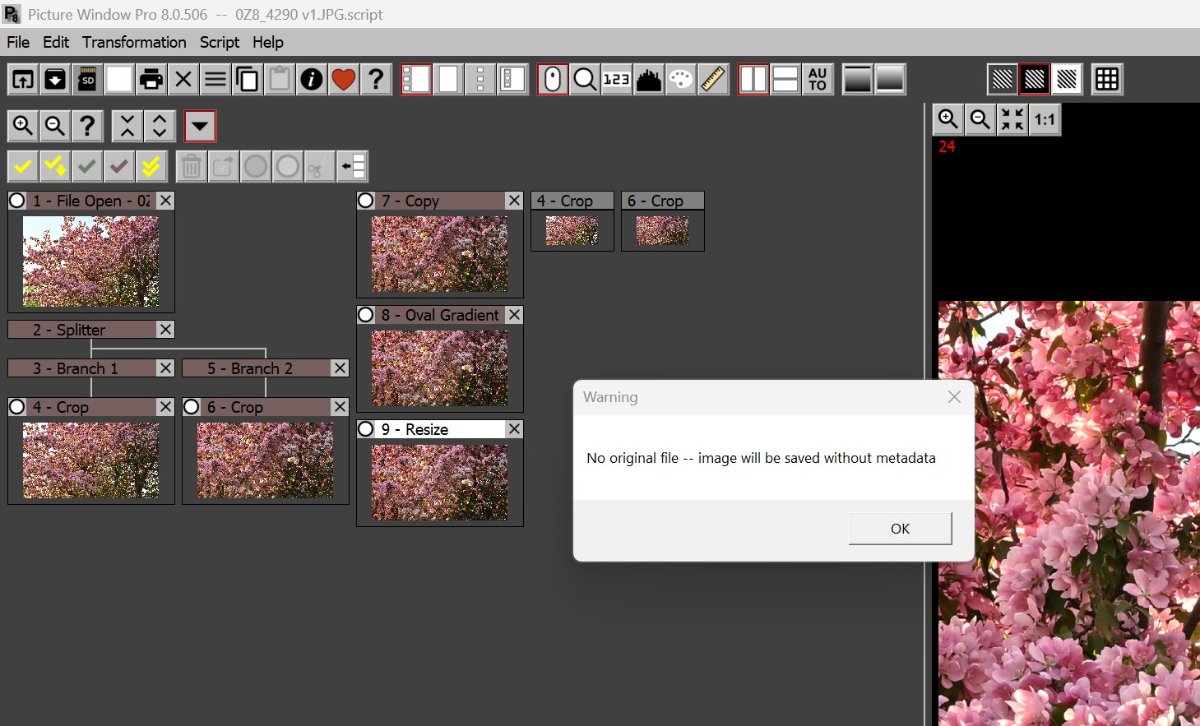1200x726 pixels.
Task: Toggle the circle on the 1 - File Open node
Action: click(x=17, y=201)
